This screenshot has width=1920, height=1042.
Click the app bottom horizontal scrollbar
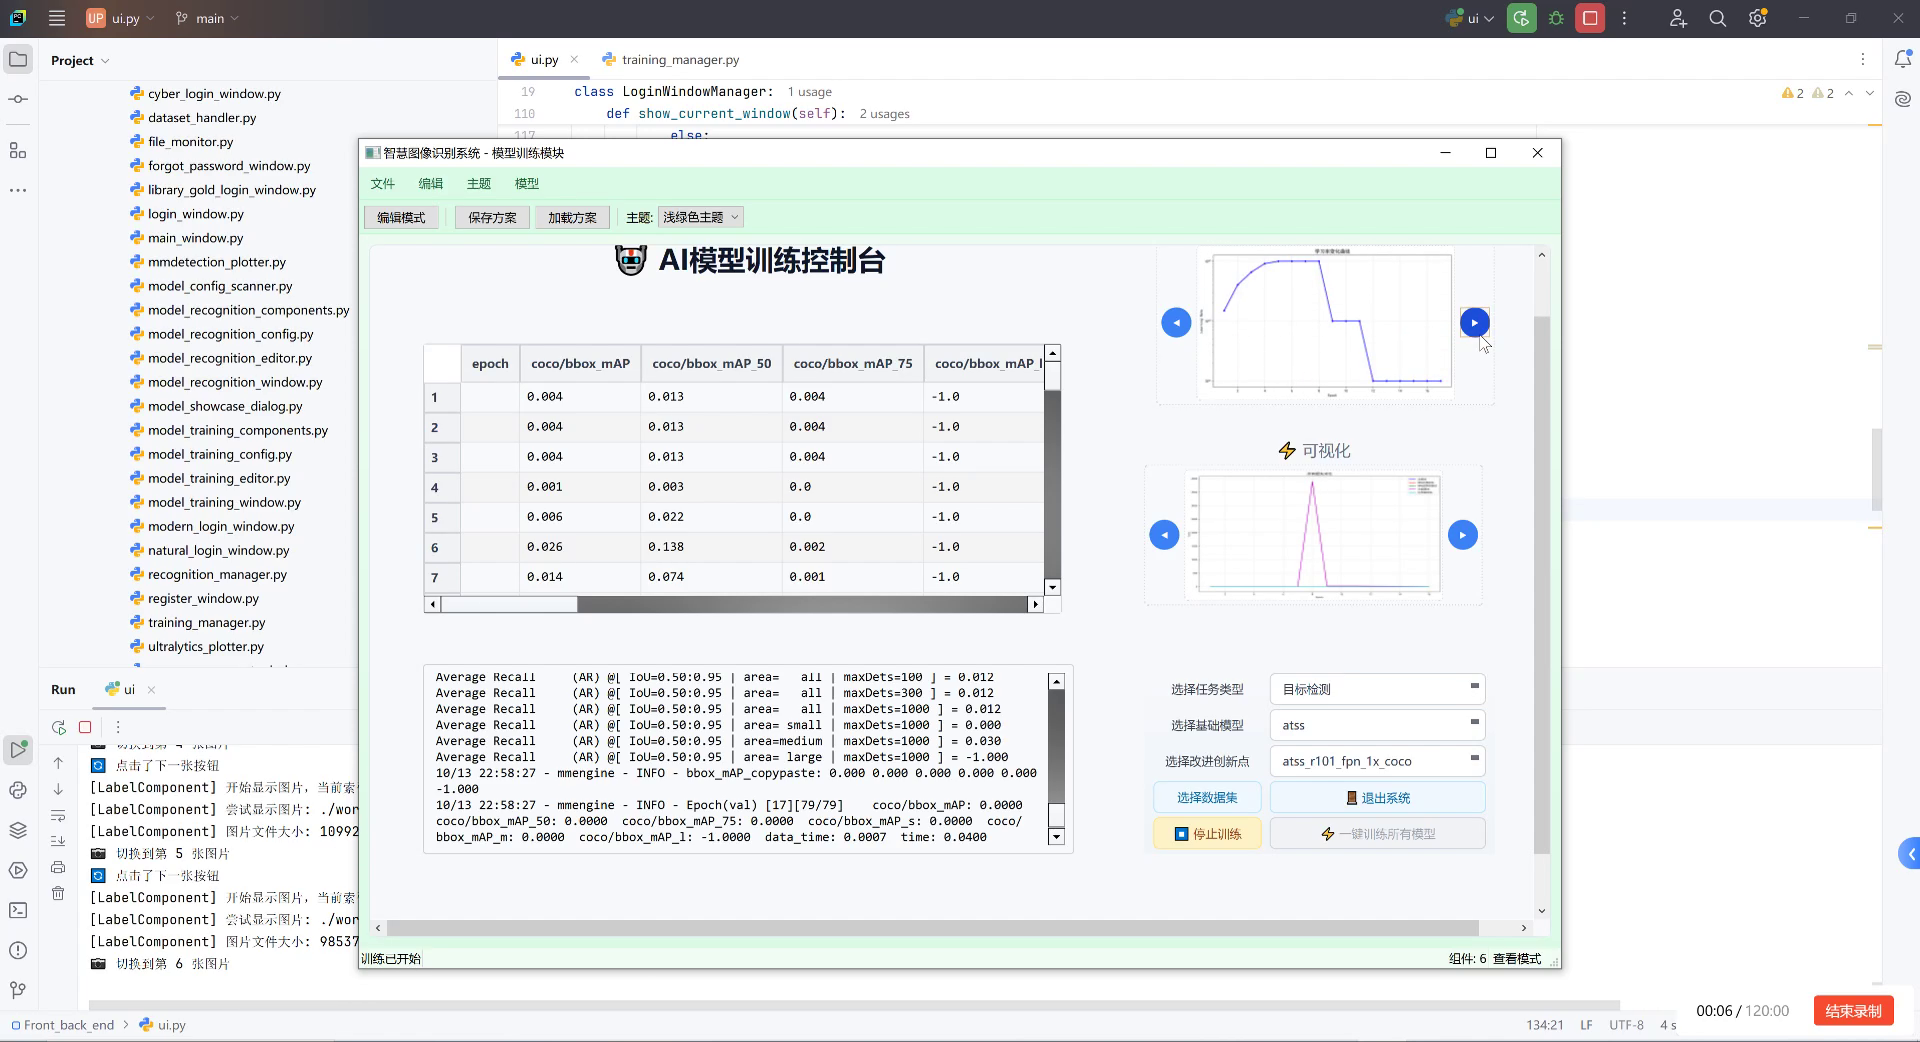tap(950, 928)
